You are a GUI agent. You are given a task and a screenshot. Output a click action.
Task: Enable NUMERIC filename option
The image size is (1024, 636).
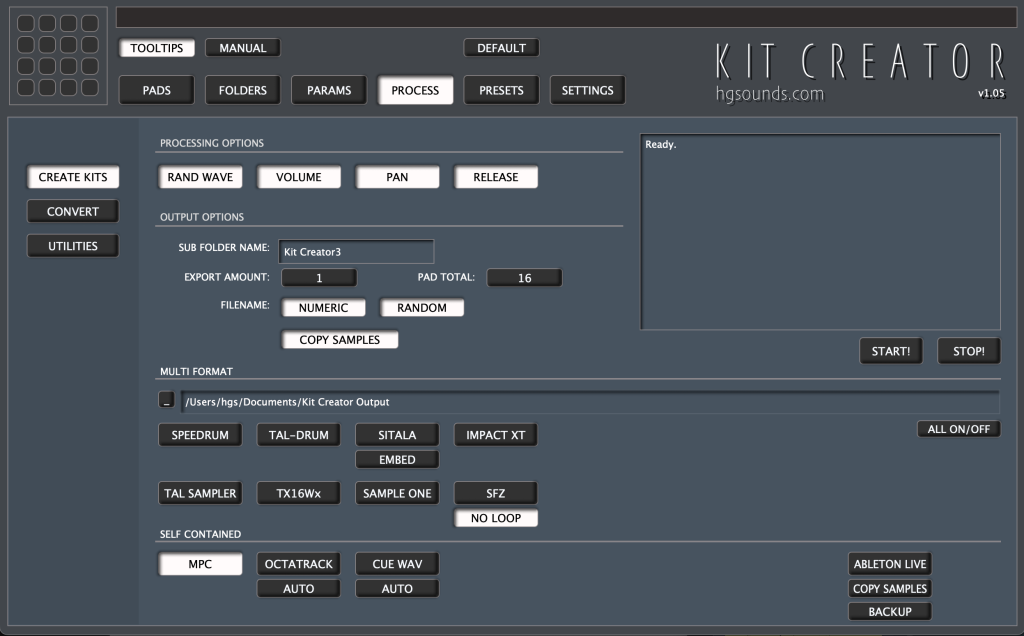(x=323, y=308)
